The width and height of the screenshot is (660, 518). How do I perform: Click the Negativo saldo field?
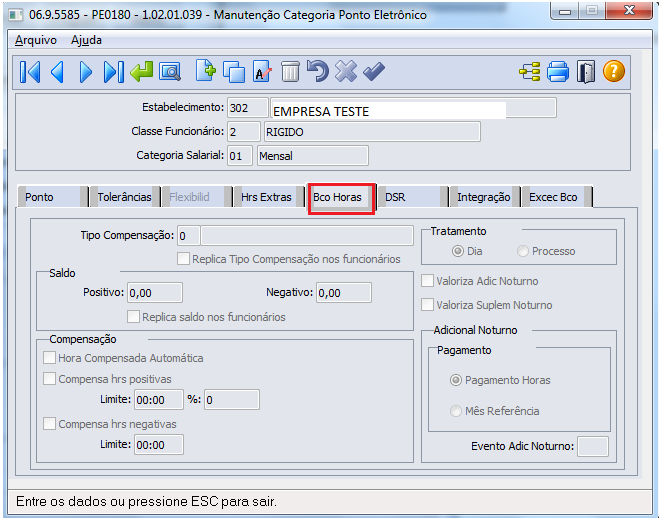point(344,292)
